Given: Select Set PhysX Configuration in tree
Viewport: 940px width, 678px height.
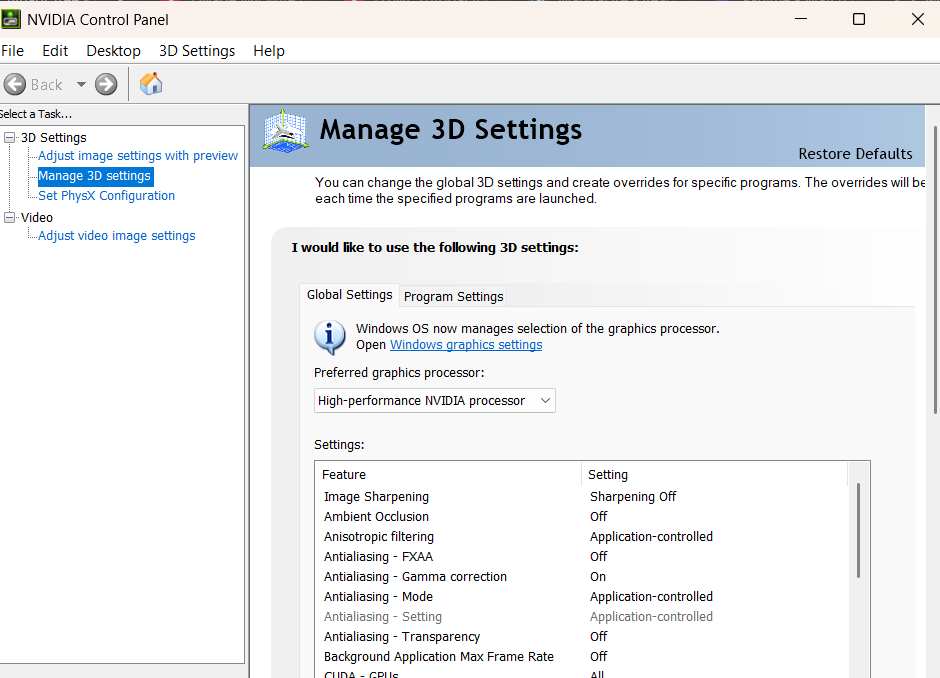Looking at the screenshot, I should [x=106, y=196].
